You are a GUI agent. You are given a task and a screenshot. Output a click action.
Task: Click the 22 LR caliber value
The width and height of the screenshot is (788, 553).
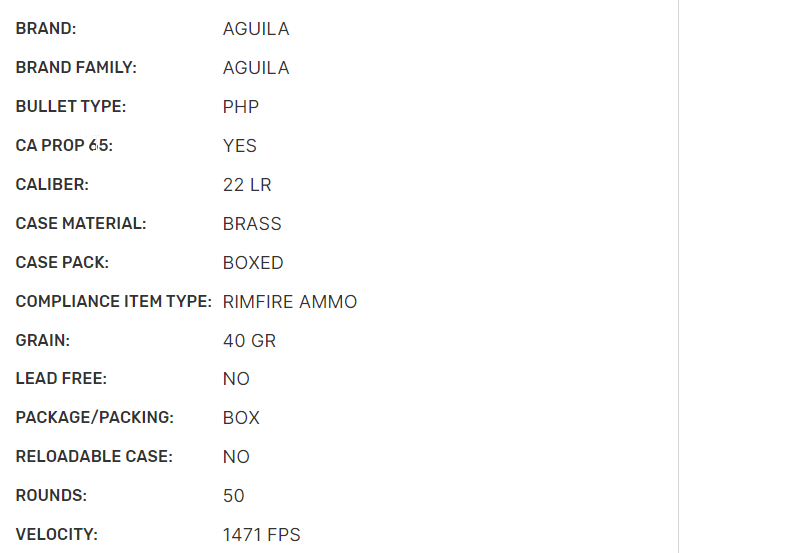click(247, 185)
